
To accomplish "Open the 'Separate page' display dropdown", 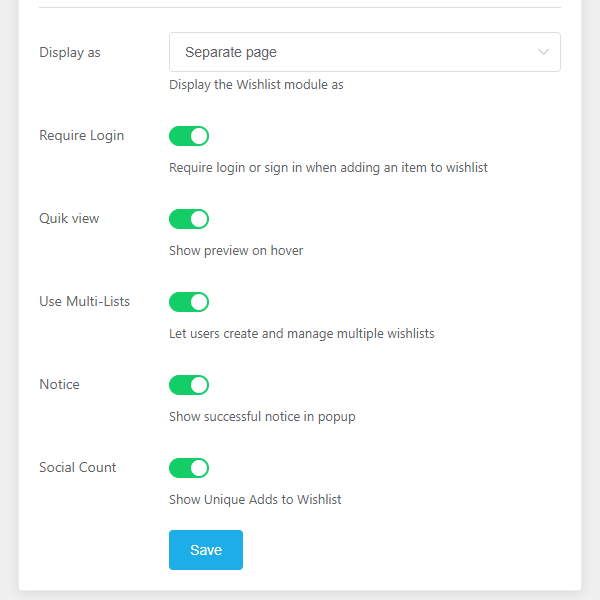I will [x=364, y=52].
